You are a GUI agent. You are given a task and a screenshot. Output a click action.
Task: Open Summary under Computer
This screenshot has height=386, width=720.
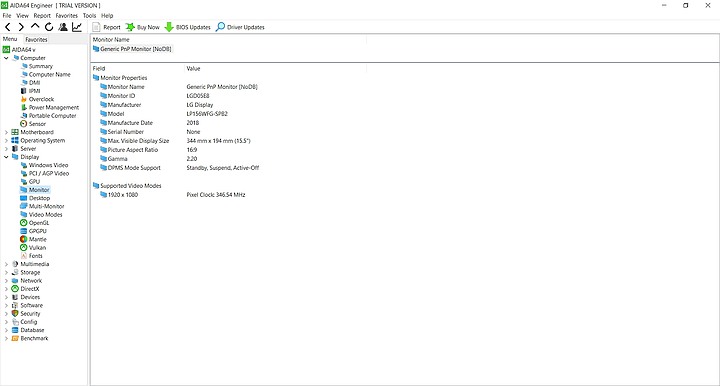[x=40, y=66]
